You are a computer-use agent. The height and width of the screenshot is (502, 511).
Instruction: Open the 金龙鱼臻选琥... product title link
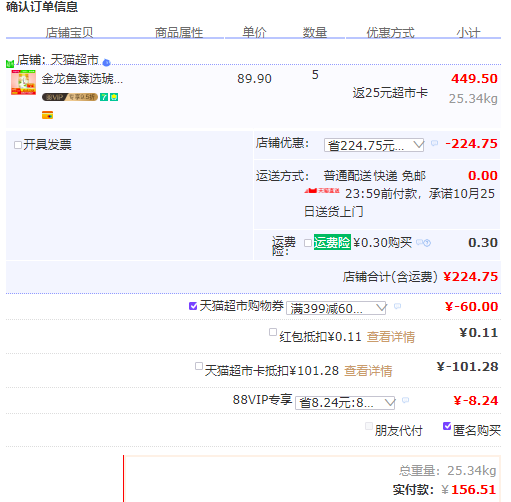click(82, 79)
